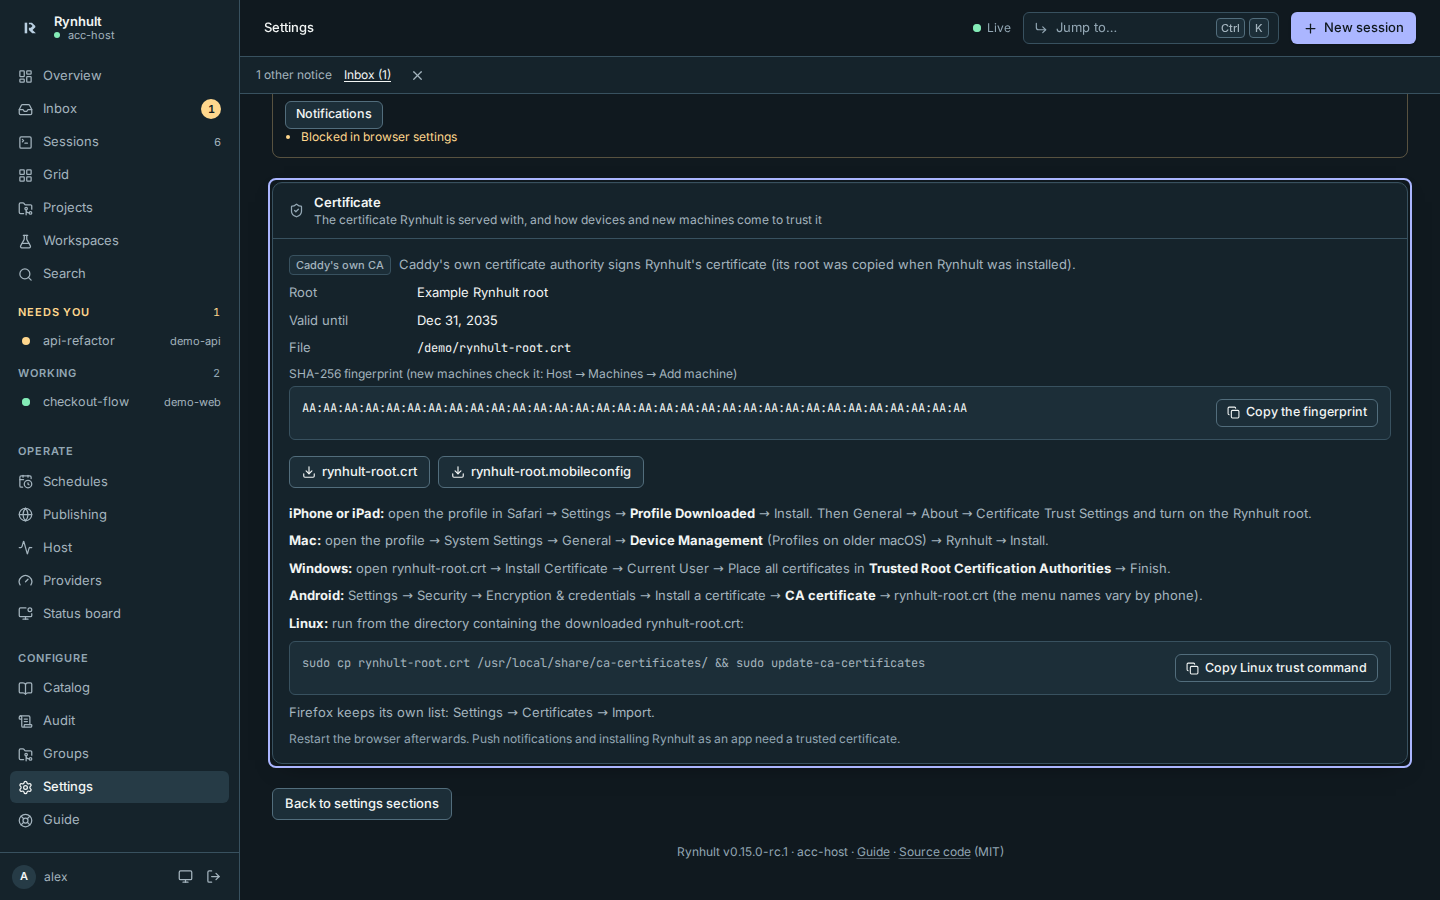Image resolution: width=1440 pixels, height=900 pixels.
Task: Click the Sessions icon in the sidebar
Action: coord(26,142)
